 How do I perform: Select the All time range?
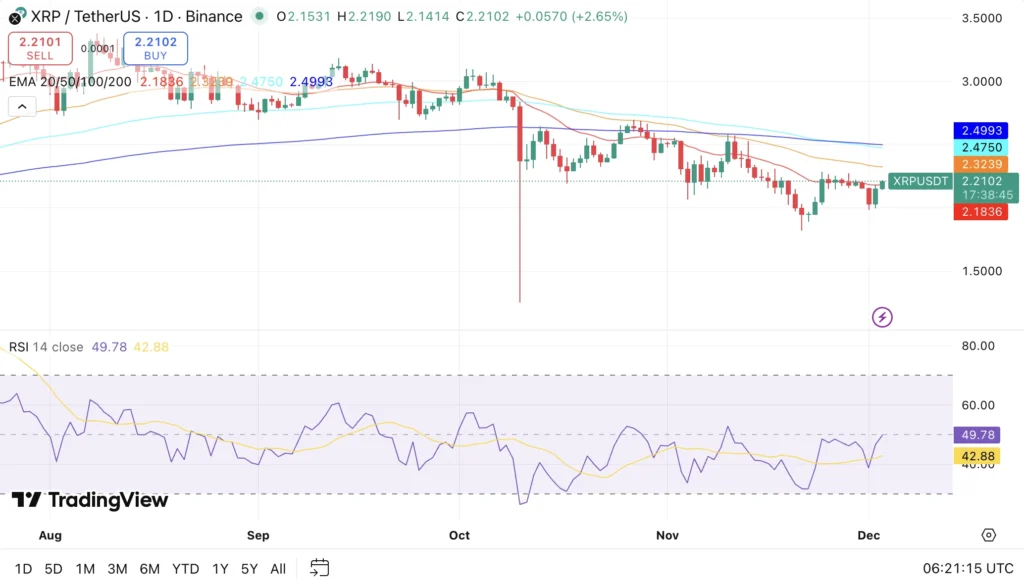278,569
